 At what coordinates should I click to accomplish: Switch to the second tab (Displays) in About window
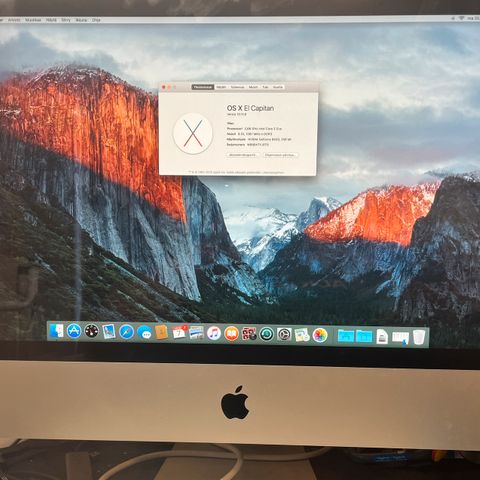tap(221, 87)
